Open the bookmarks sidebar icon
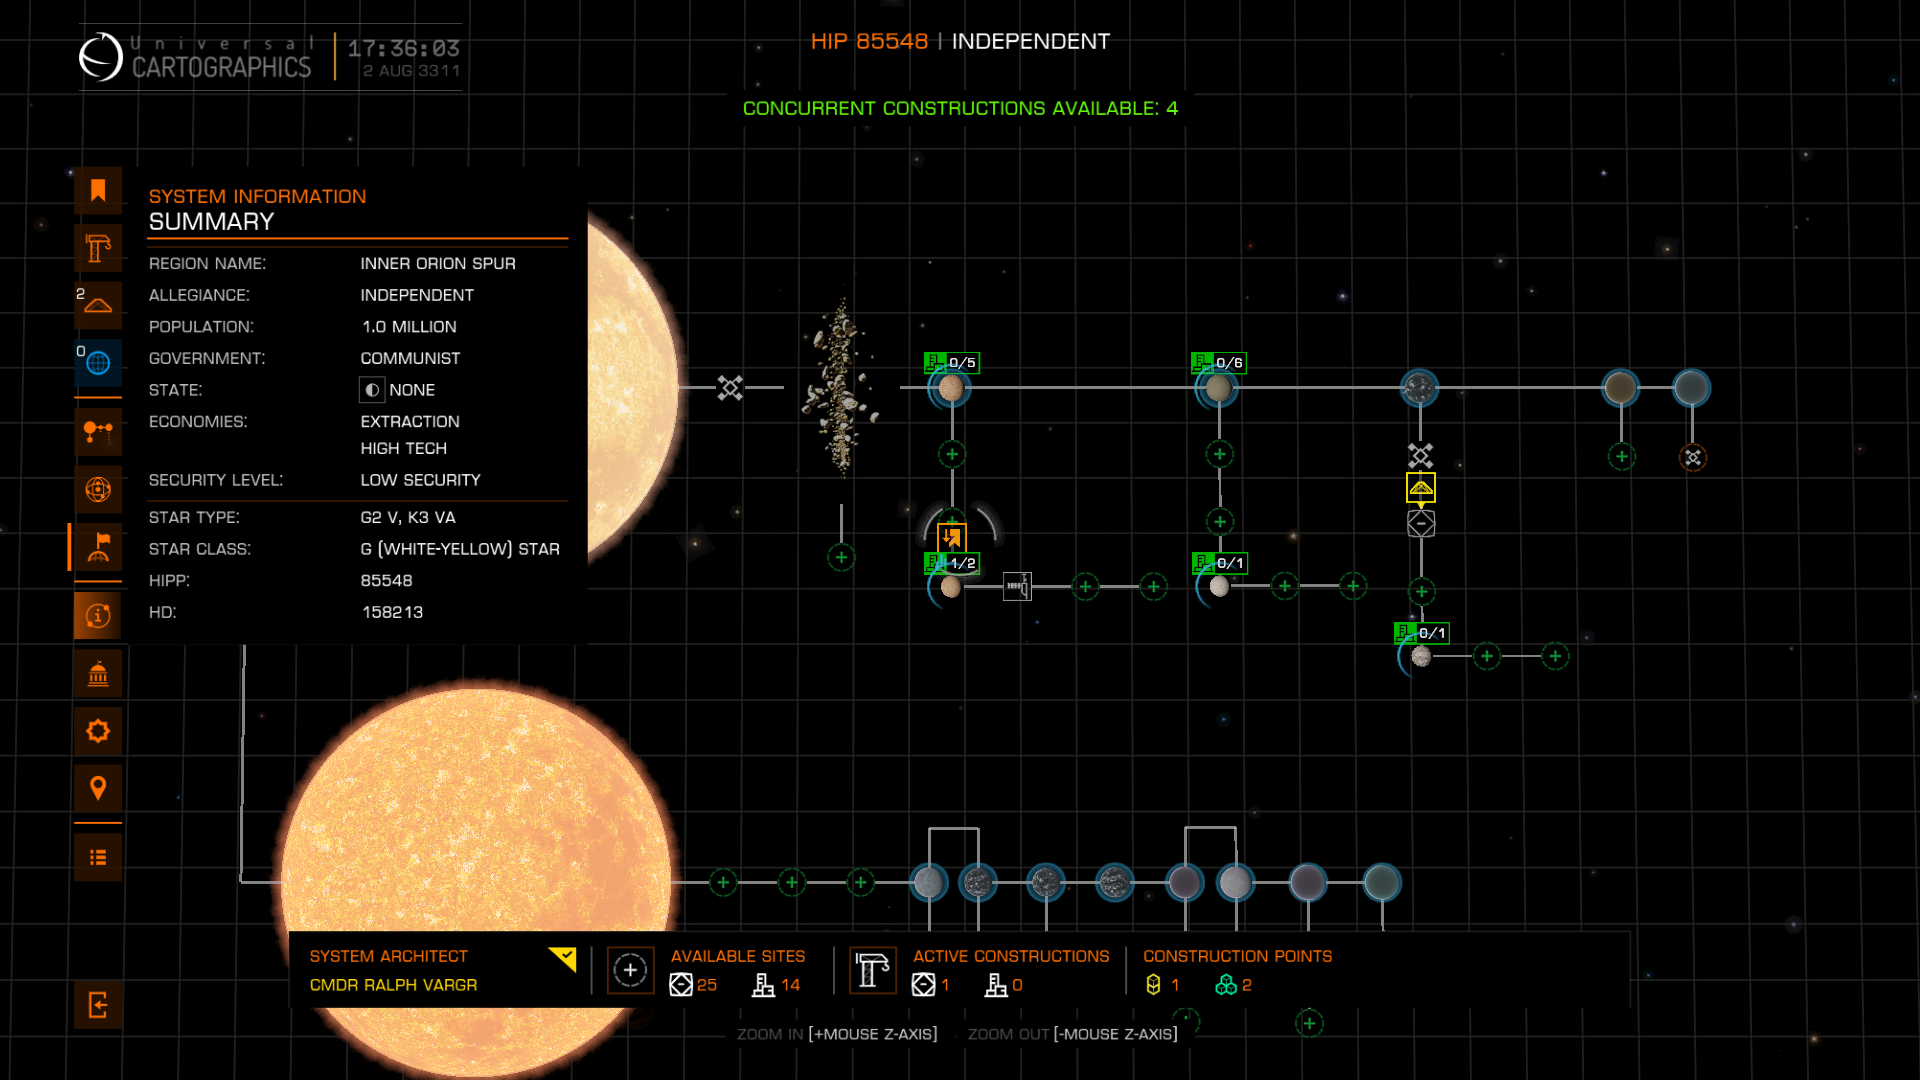This screenshot has width=1920, height=1080. point(98,190)
